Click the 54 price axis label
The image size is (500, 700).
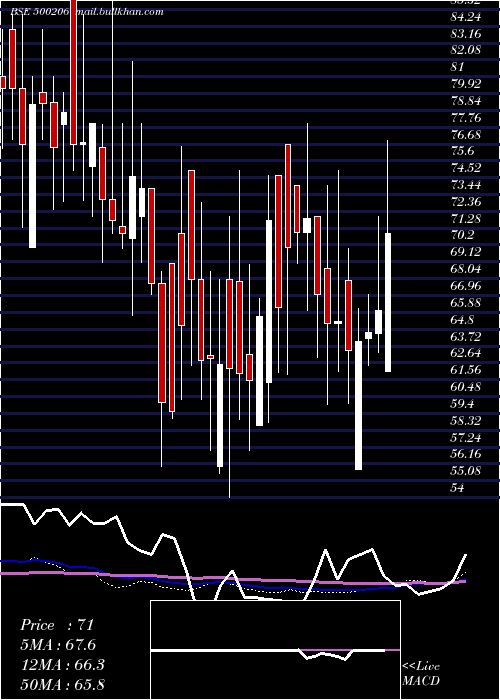point(458,488)
